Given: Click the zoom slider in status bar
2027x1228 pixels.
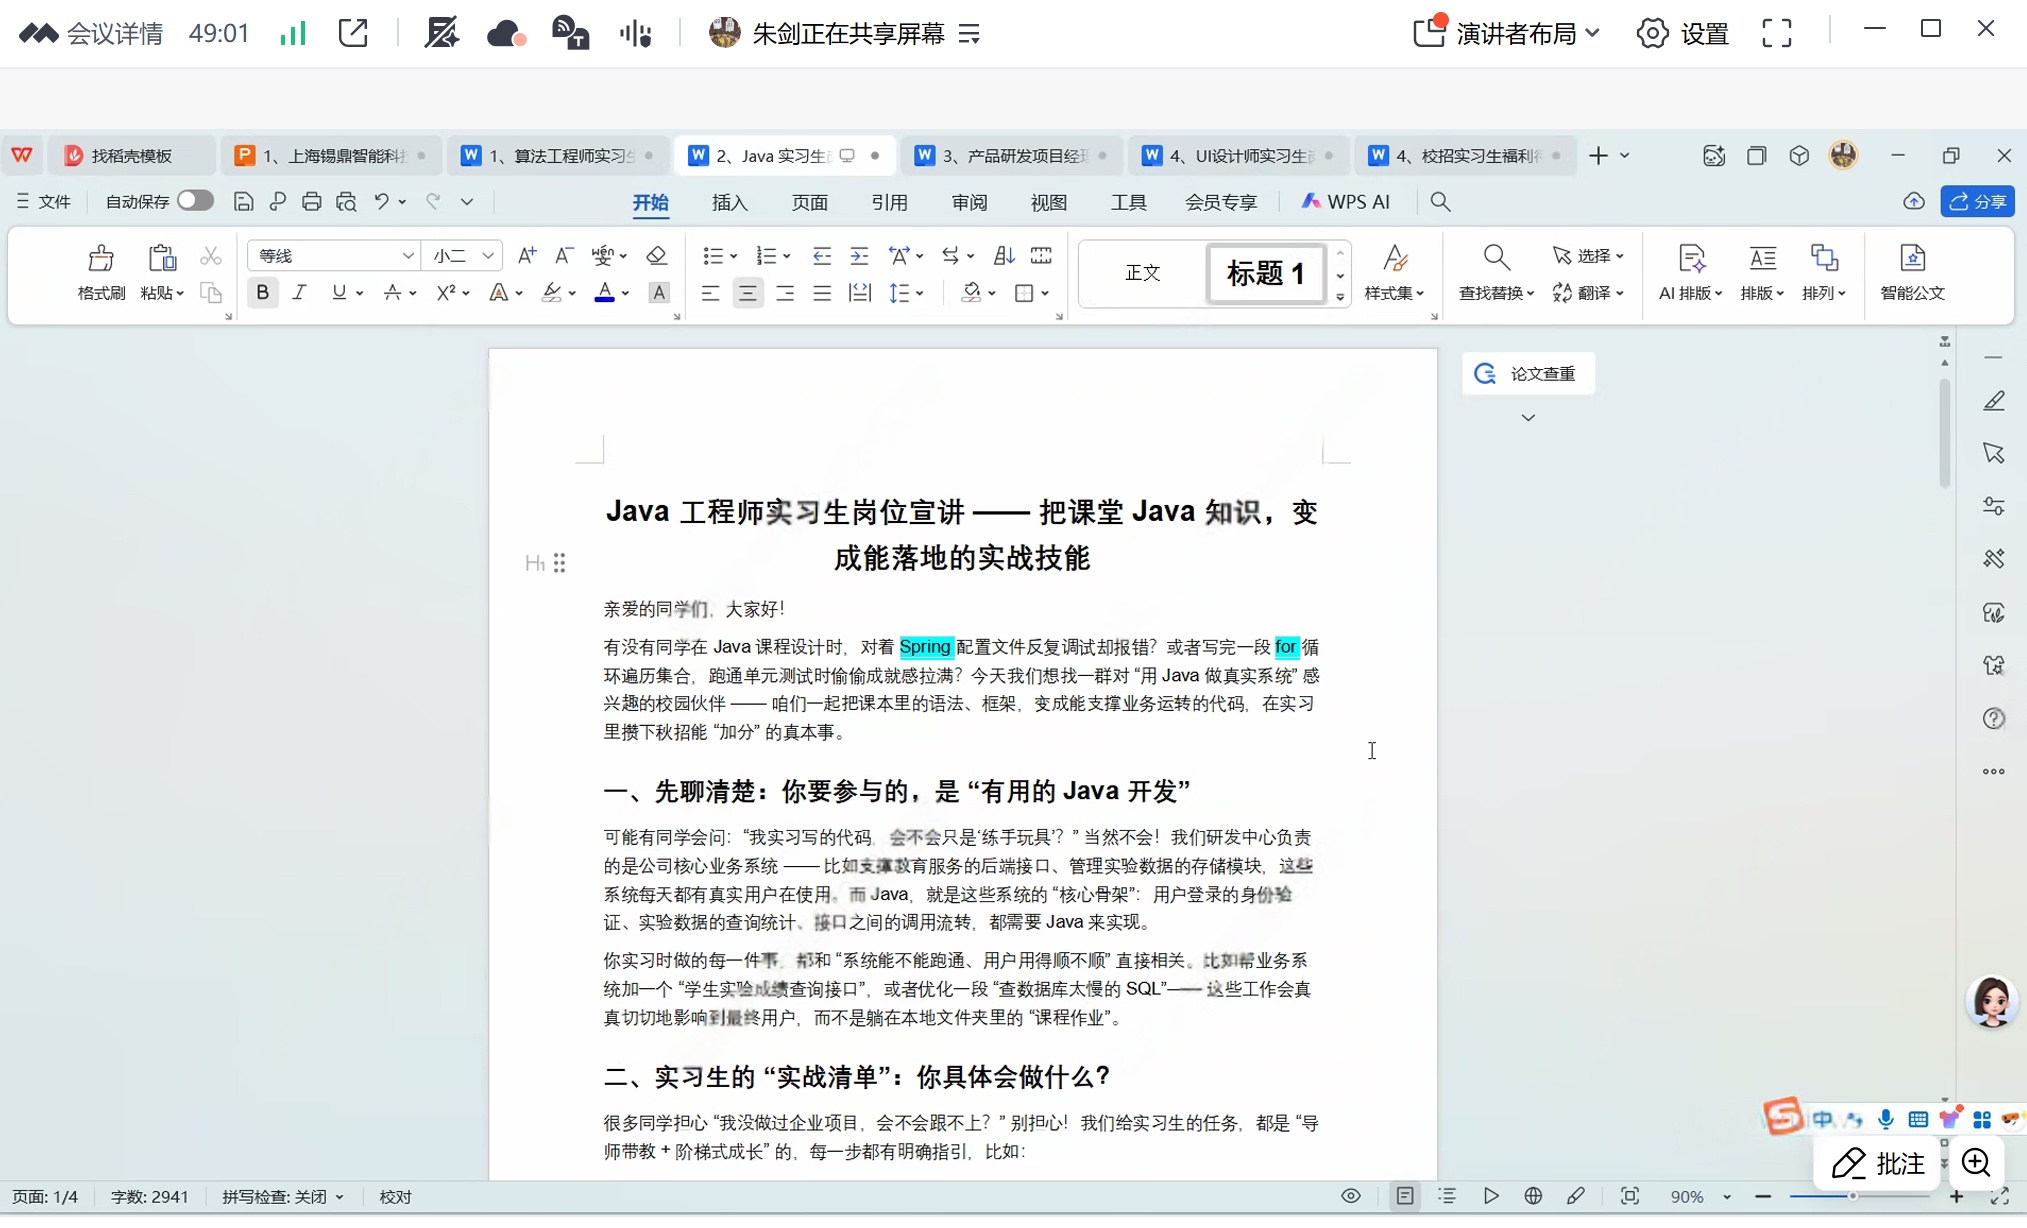Looking at the screenshot, I should (x=1852, y=1196).
